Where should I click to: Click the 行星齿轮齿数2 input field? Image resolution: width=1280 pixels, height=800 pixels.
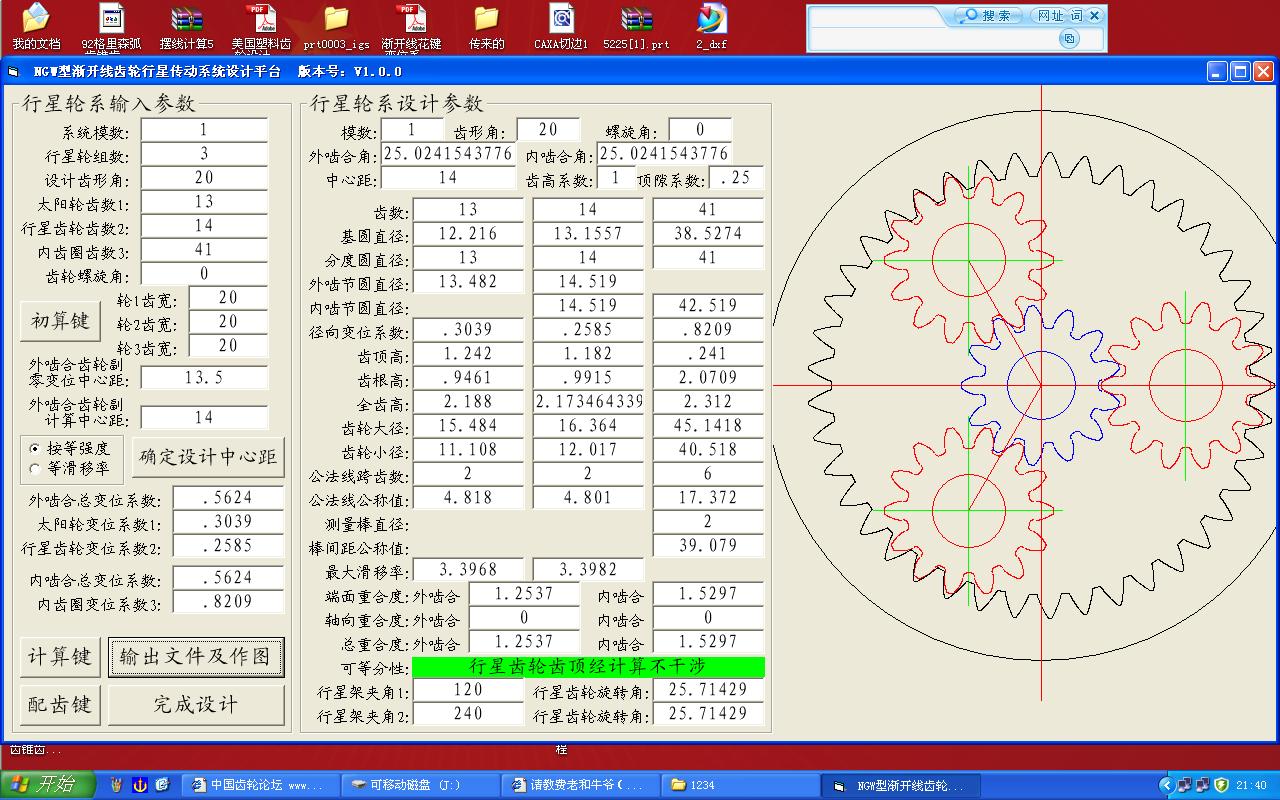click(204, 226)
